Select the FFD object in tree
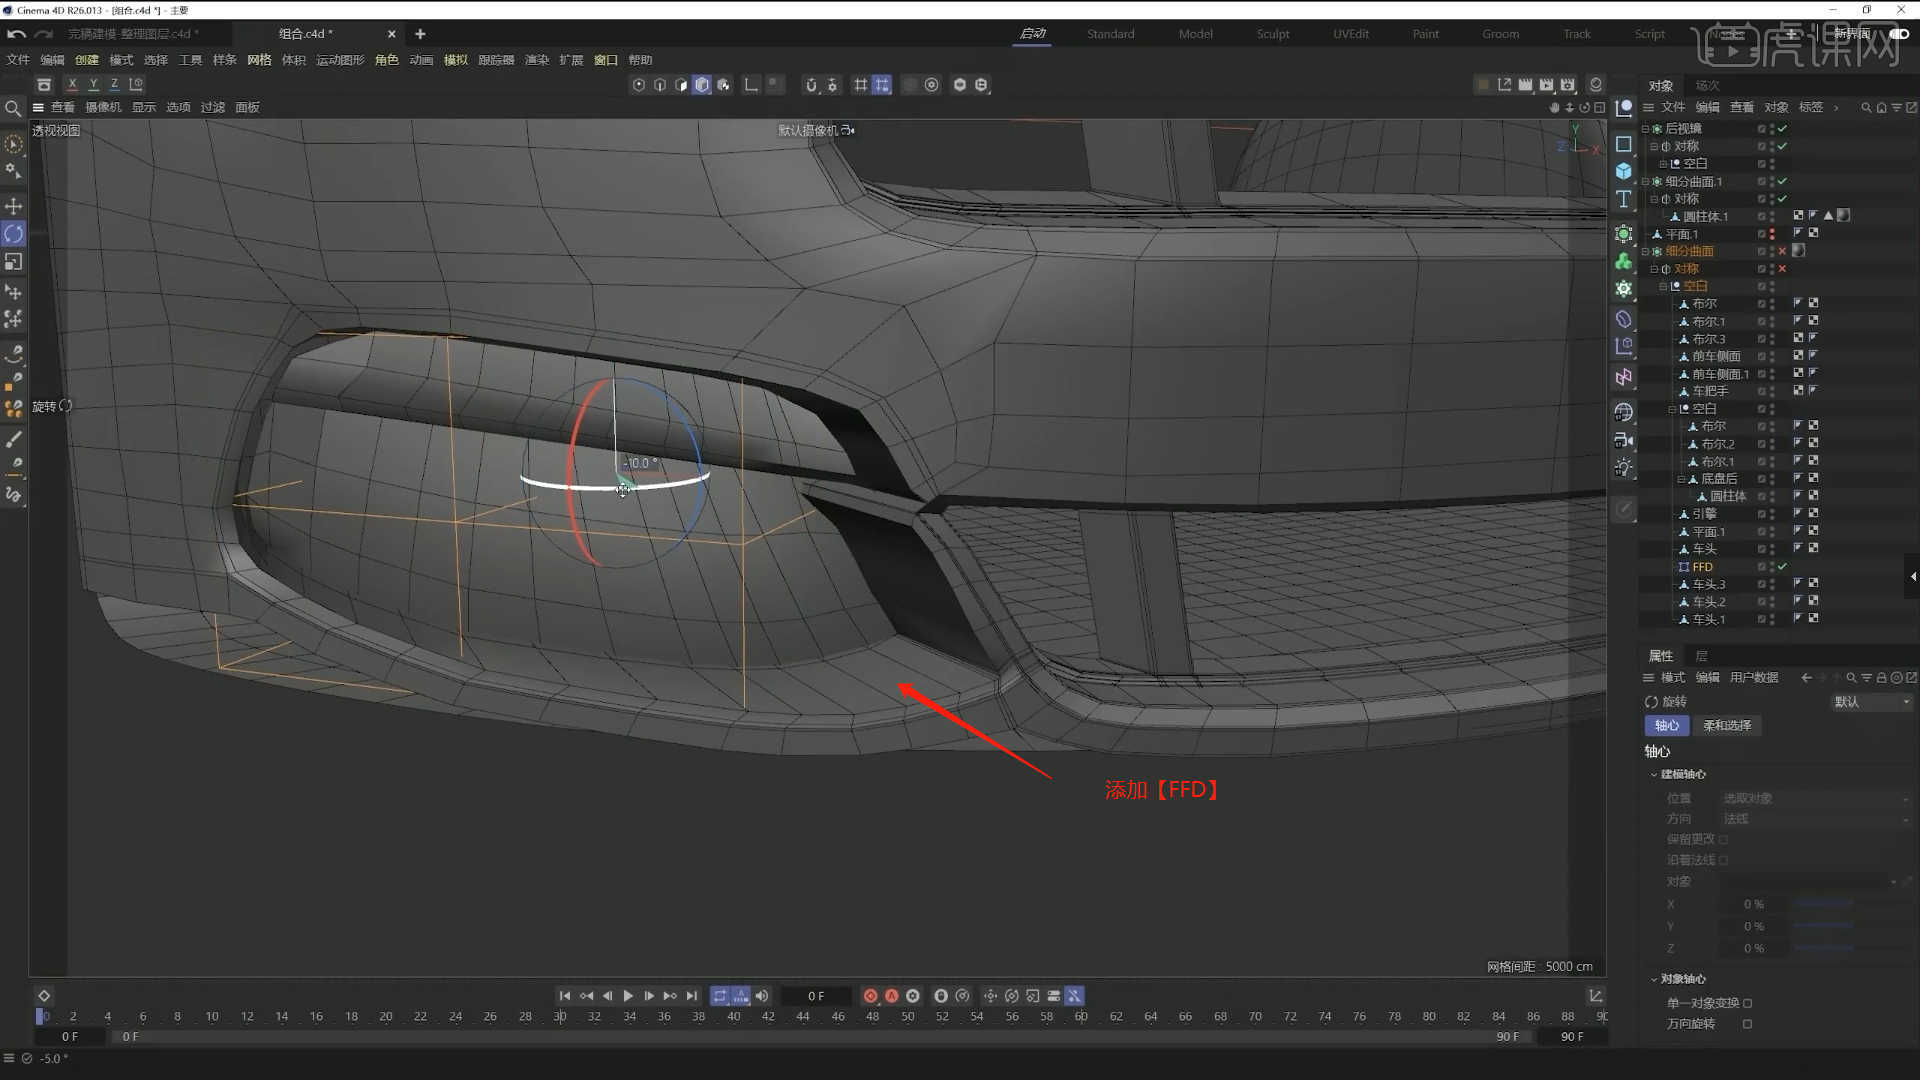 coord(1702,567)
